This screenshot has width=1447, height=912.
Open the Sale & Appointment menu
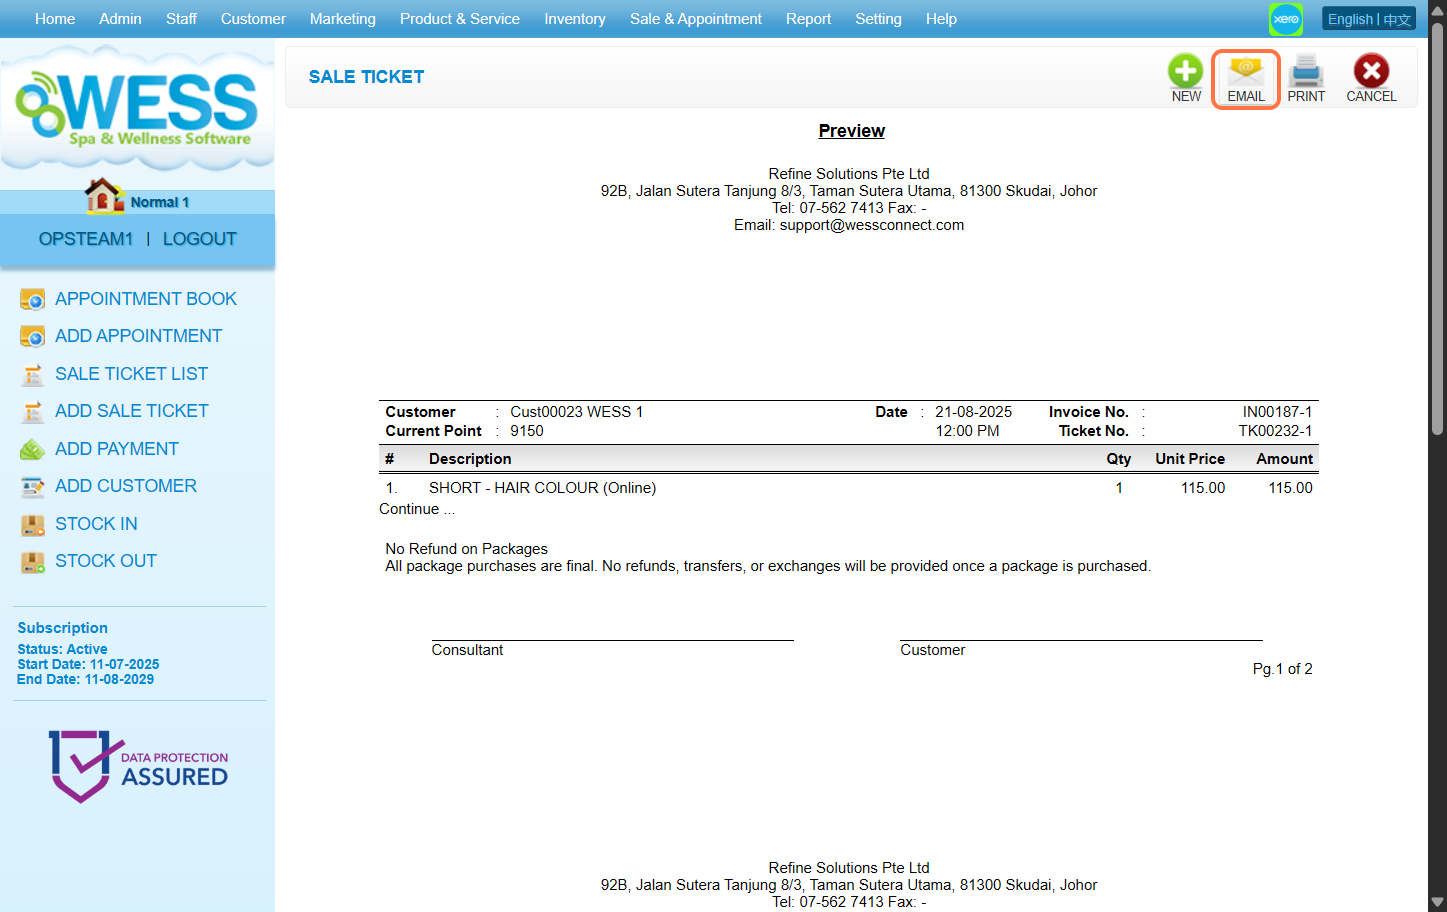point(695,19)
